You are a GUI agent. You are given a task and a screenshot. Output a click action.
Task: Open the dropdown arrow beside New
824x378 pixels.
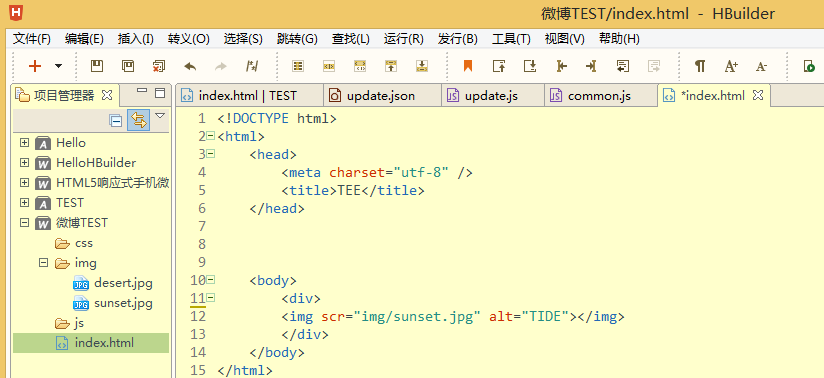(58, 66)
